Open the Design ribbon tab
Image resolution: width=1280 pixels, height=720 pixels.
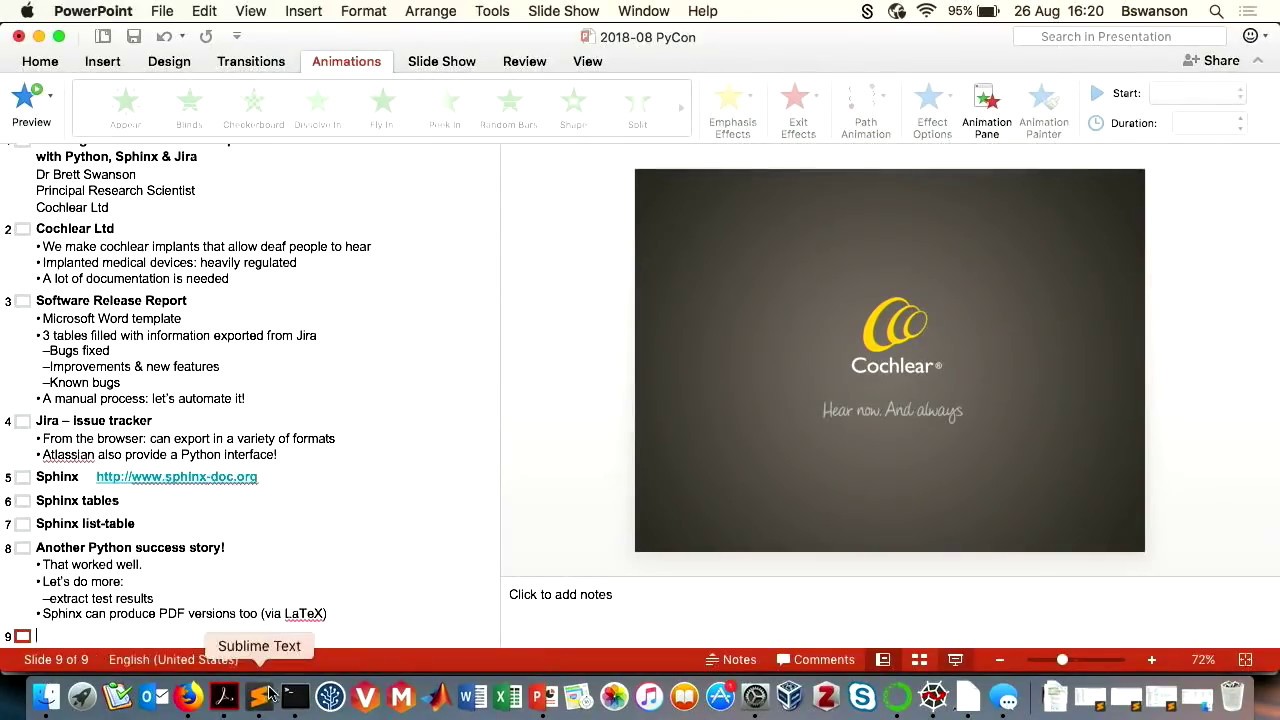coord(169,61)
